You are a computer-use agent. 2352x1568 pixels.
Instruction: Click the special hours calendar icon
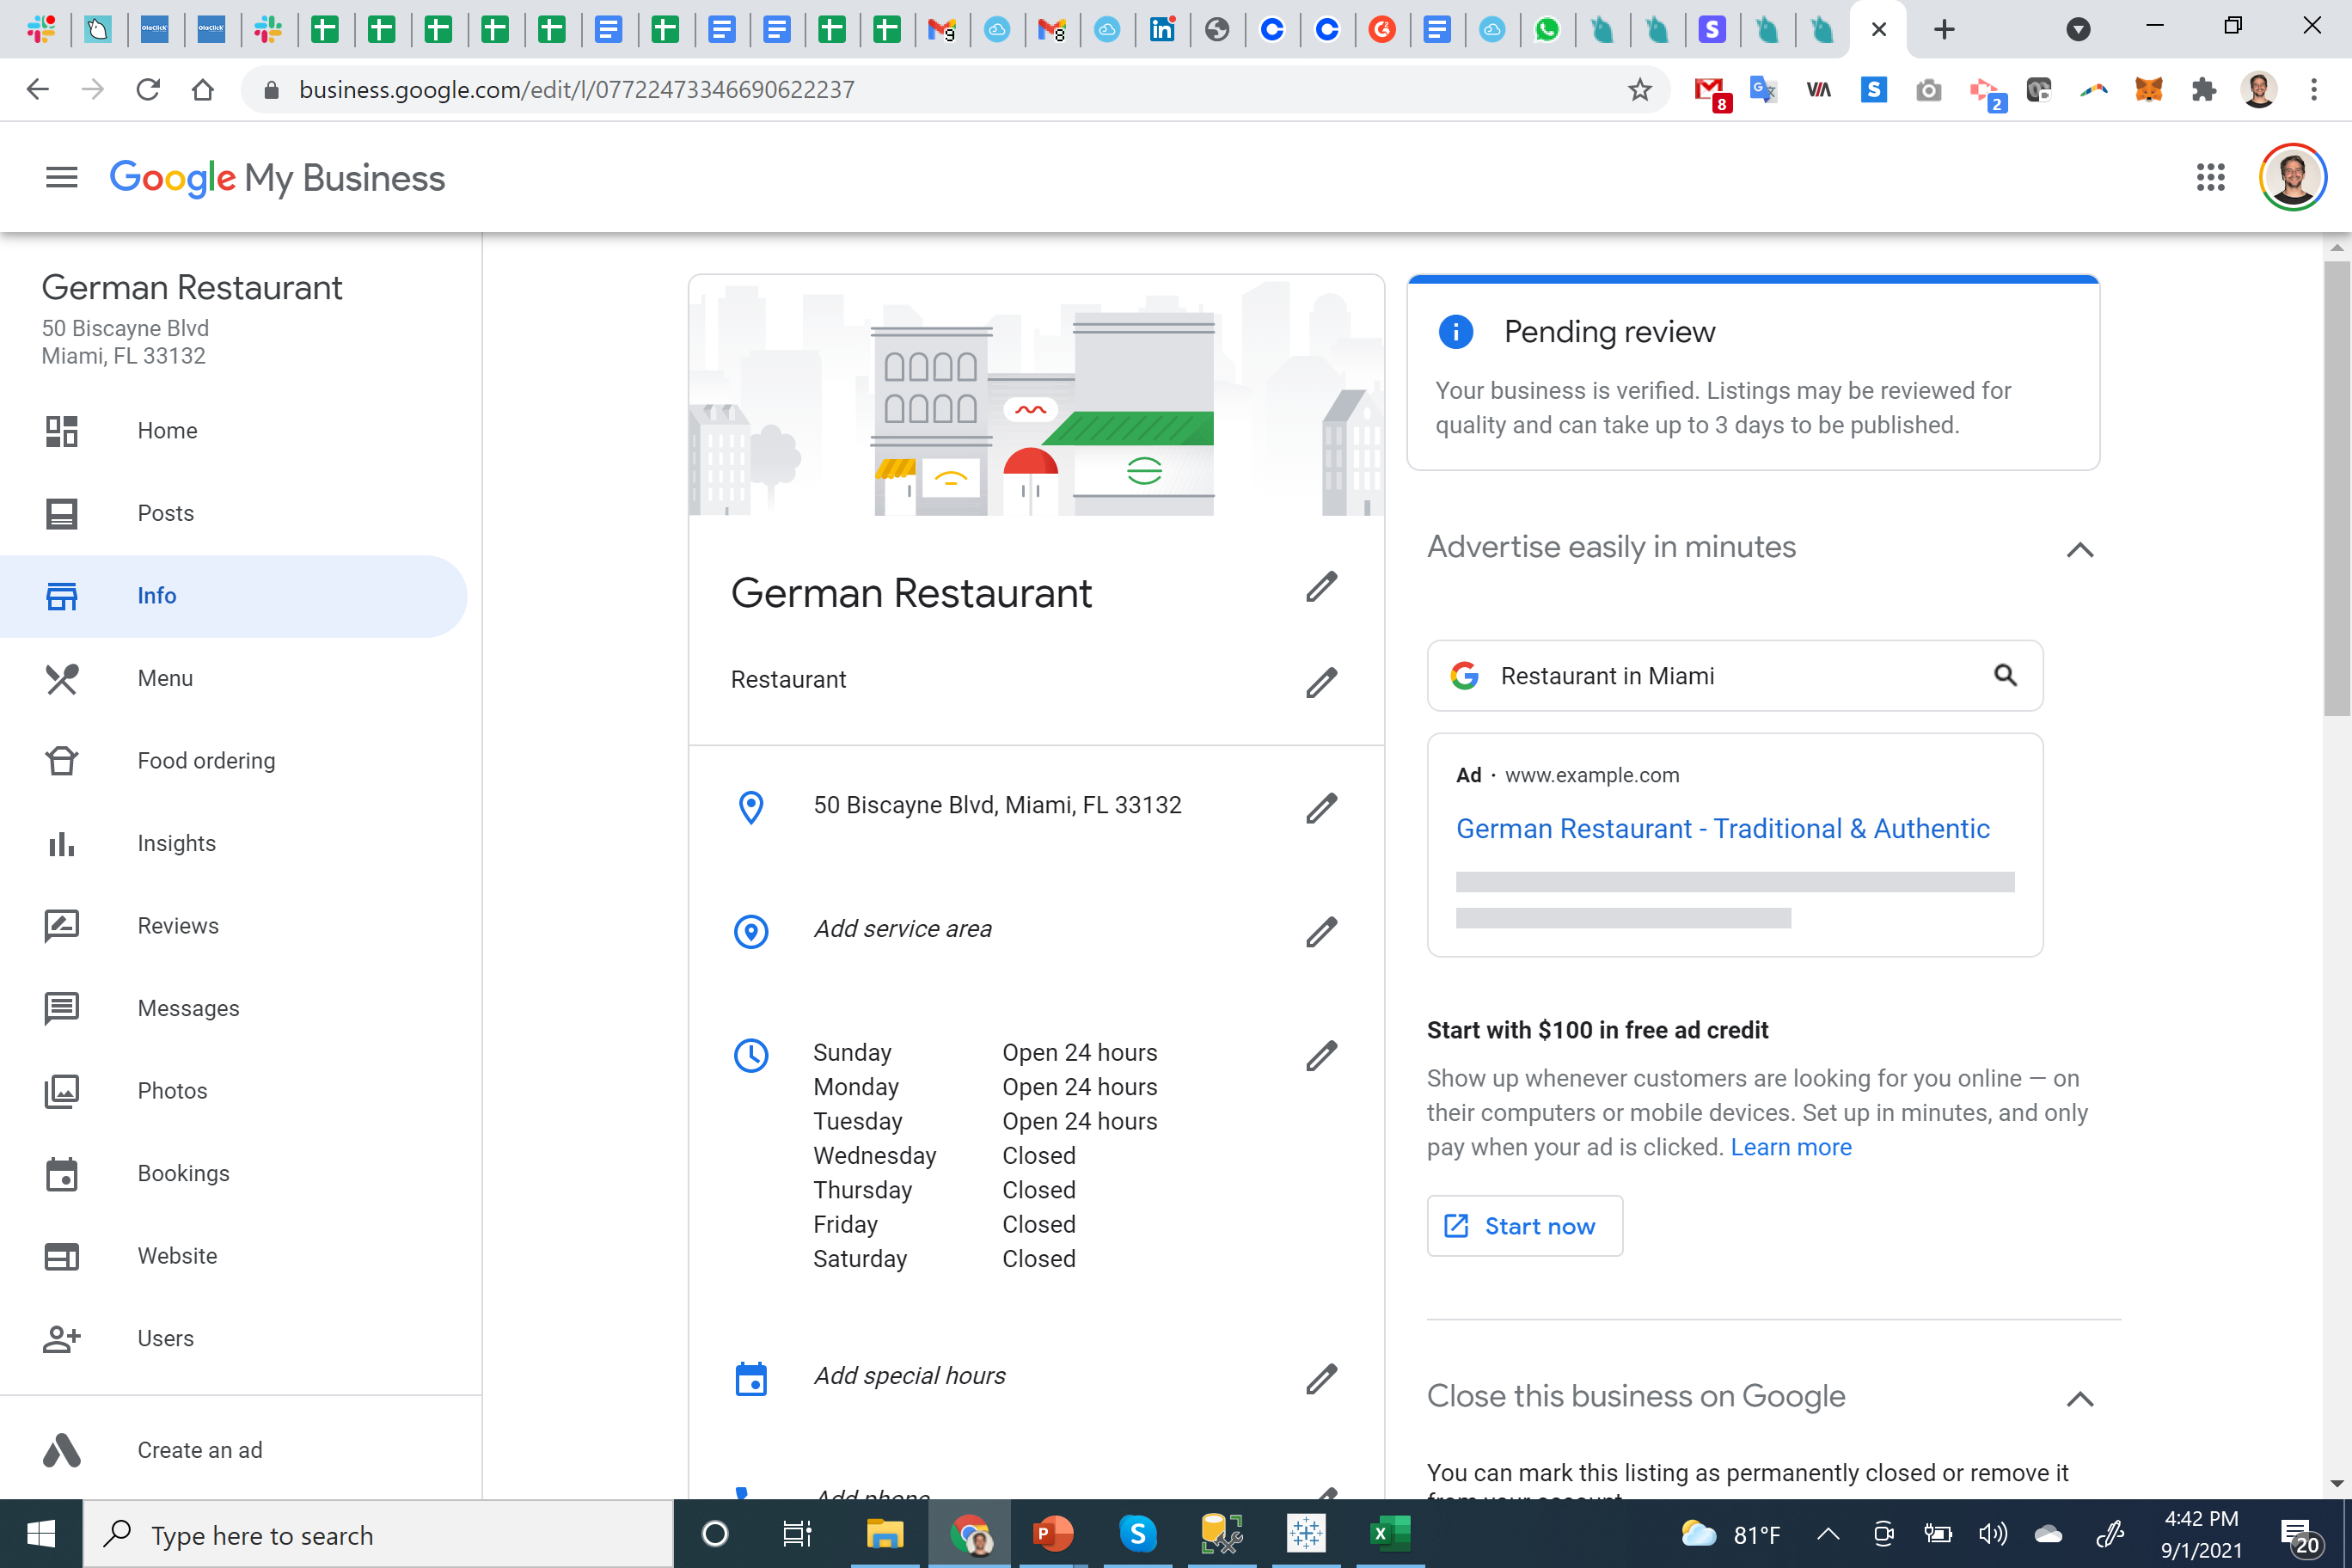click(x=751, y=1378)
